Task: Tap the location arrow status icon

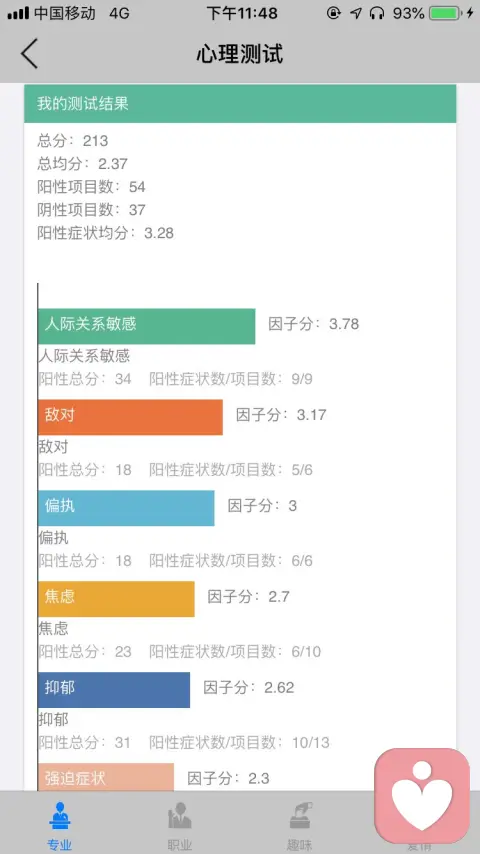Action: click(356, 13)
